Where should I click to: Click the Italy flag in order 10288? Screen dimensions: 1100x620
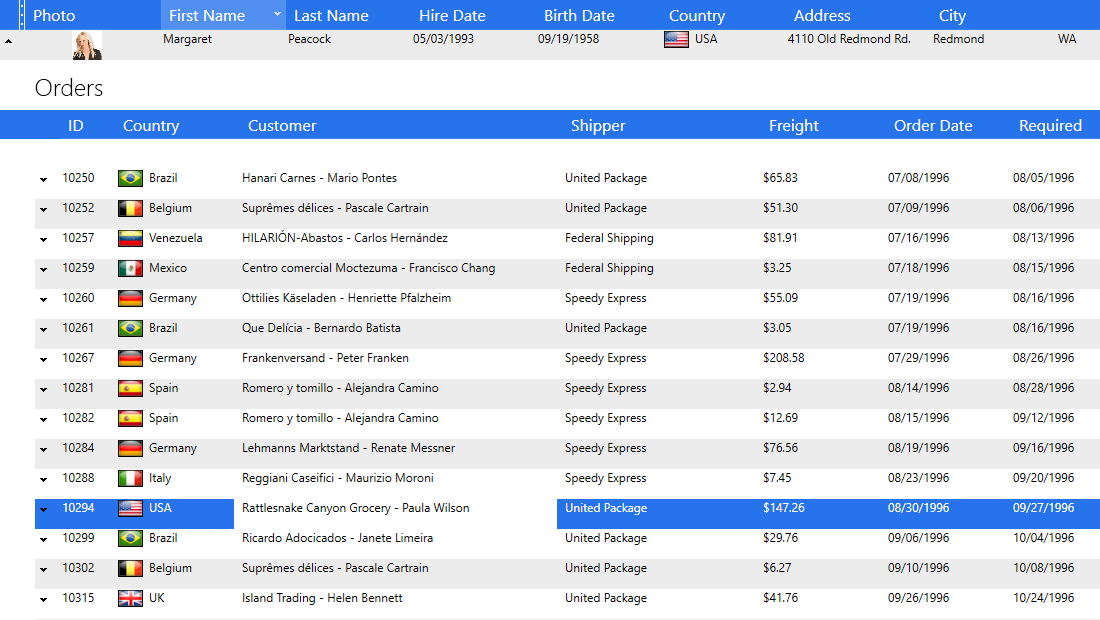click(130, 479)
